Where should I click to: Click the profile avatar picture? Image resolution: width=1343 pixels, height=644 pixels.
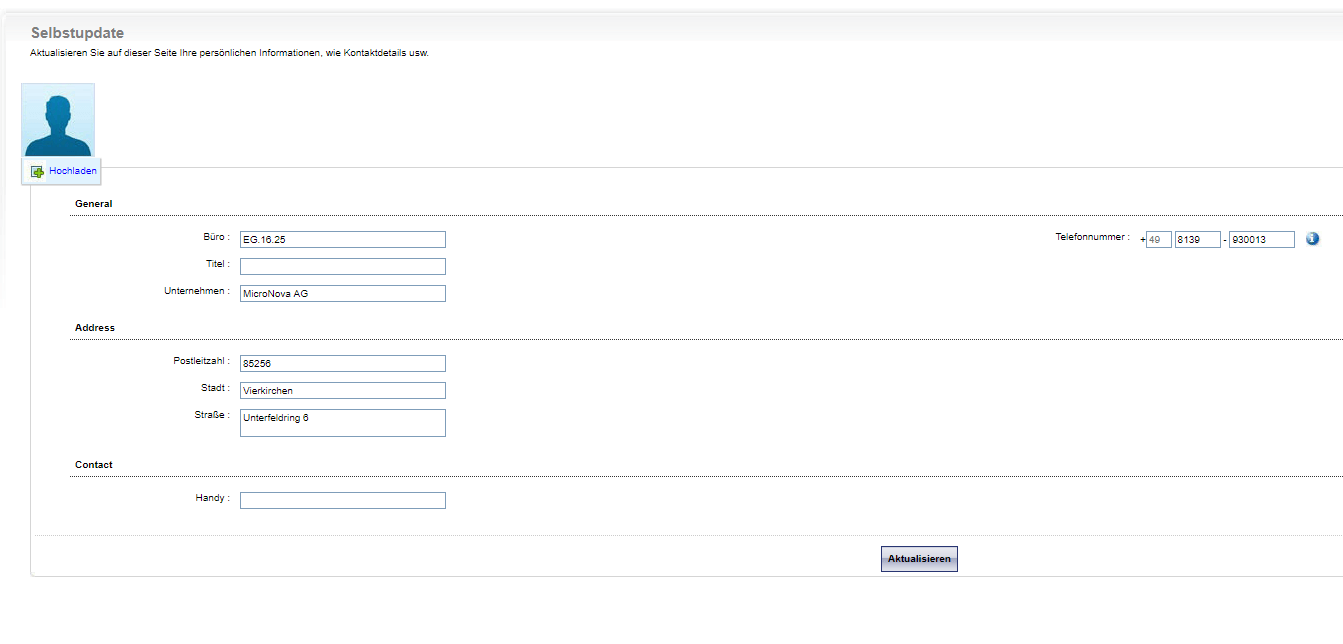pyautogui.click(x=58, y=120)
